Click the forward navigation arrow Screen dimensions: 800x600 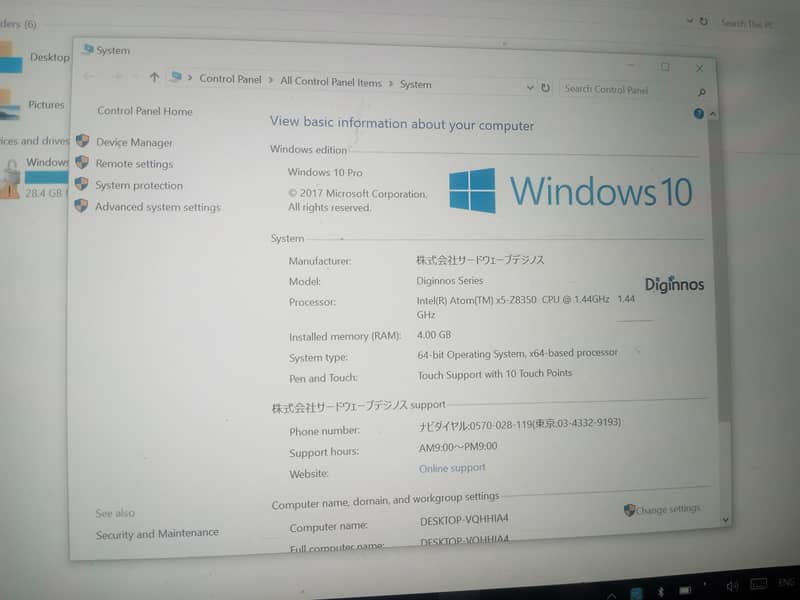118,76
